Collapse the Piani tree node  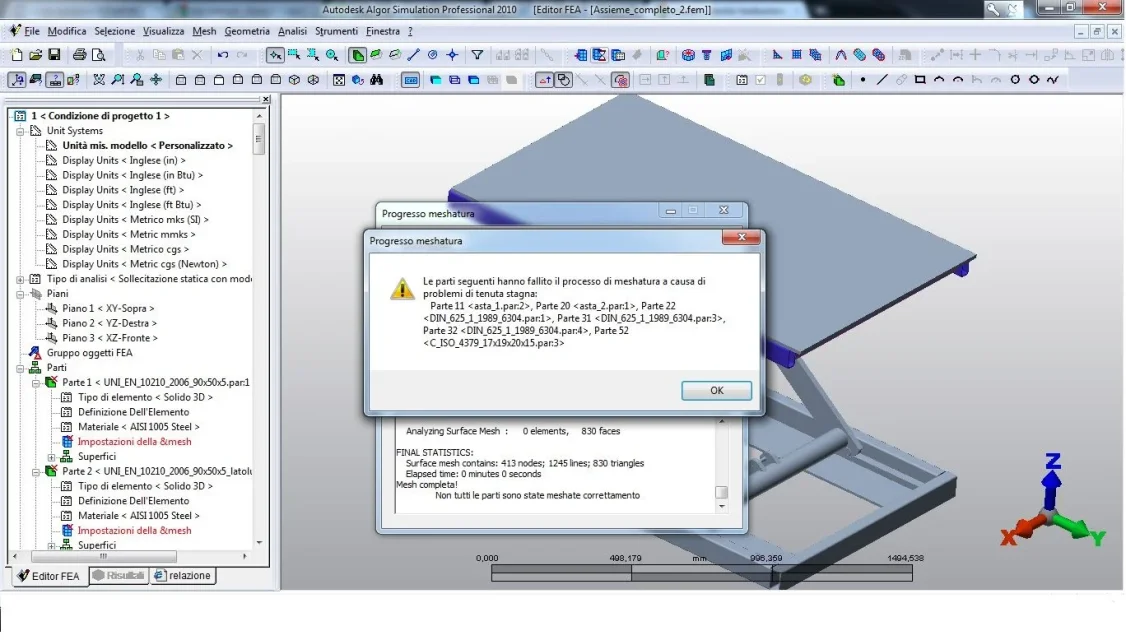(x=21, y=294)
